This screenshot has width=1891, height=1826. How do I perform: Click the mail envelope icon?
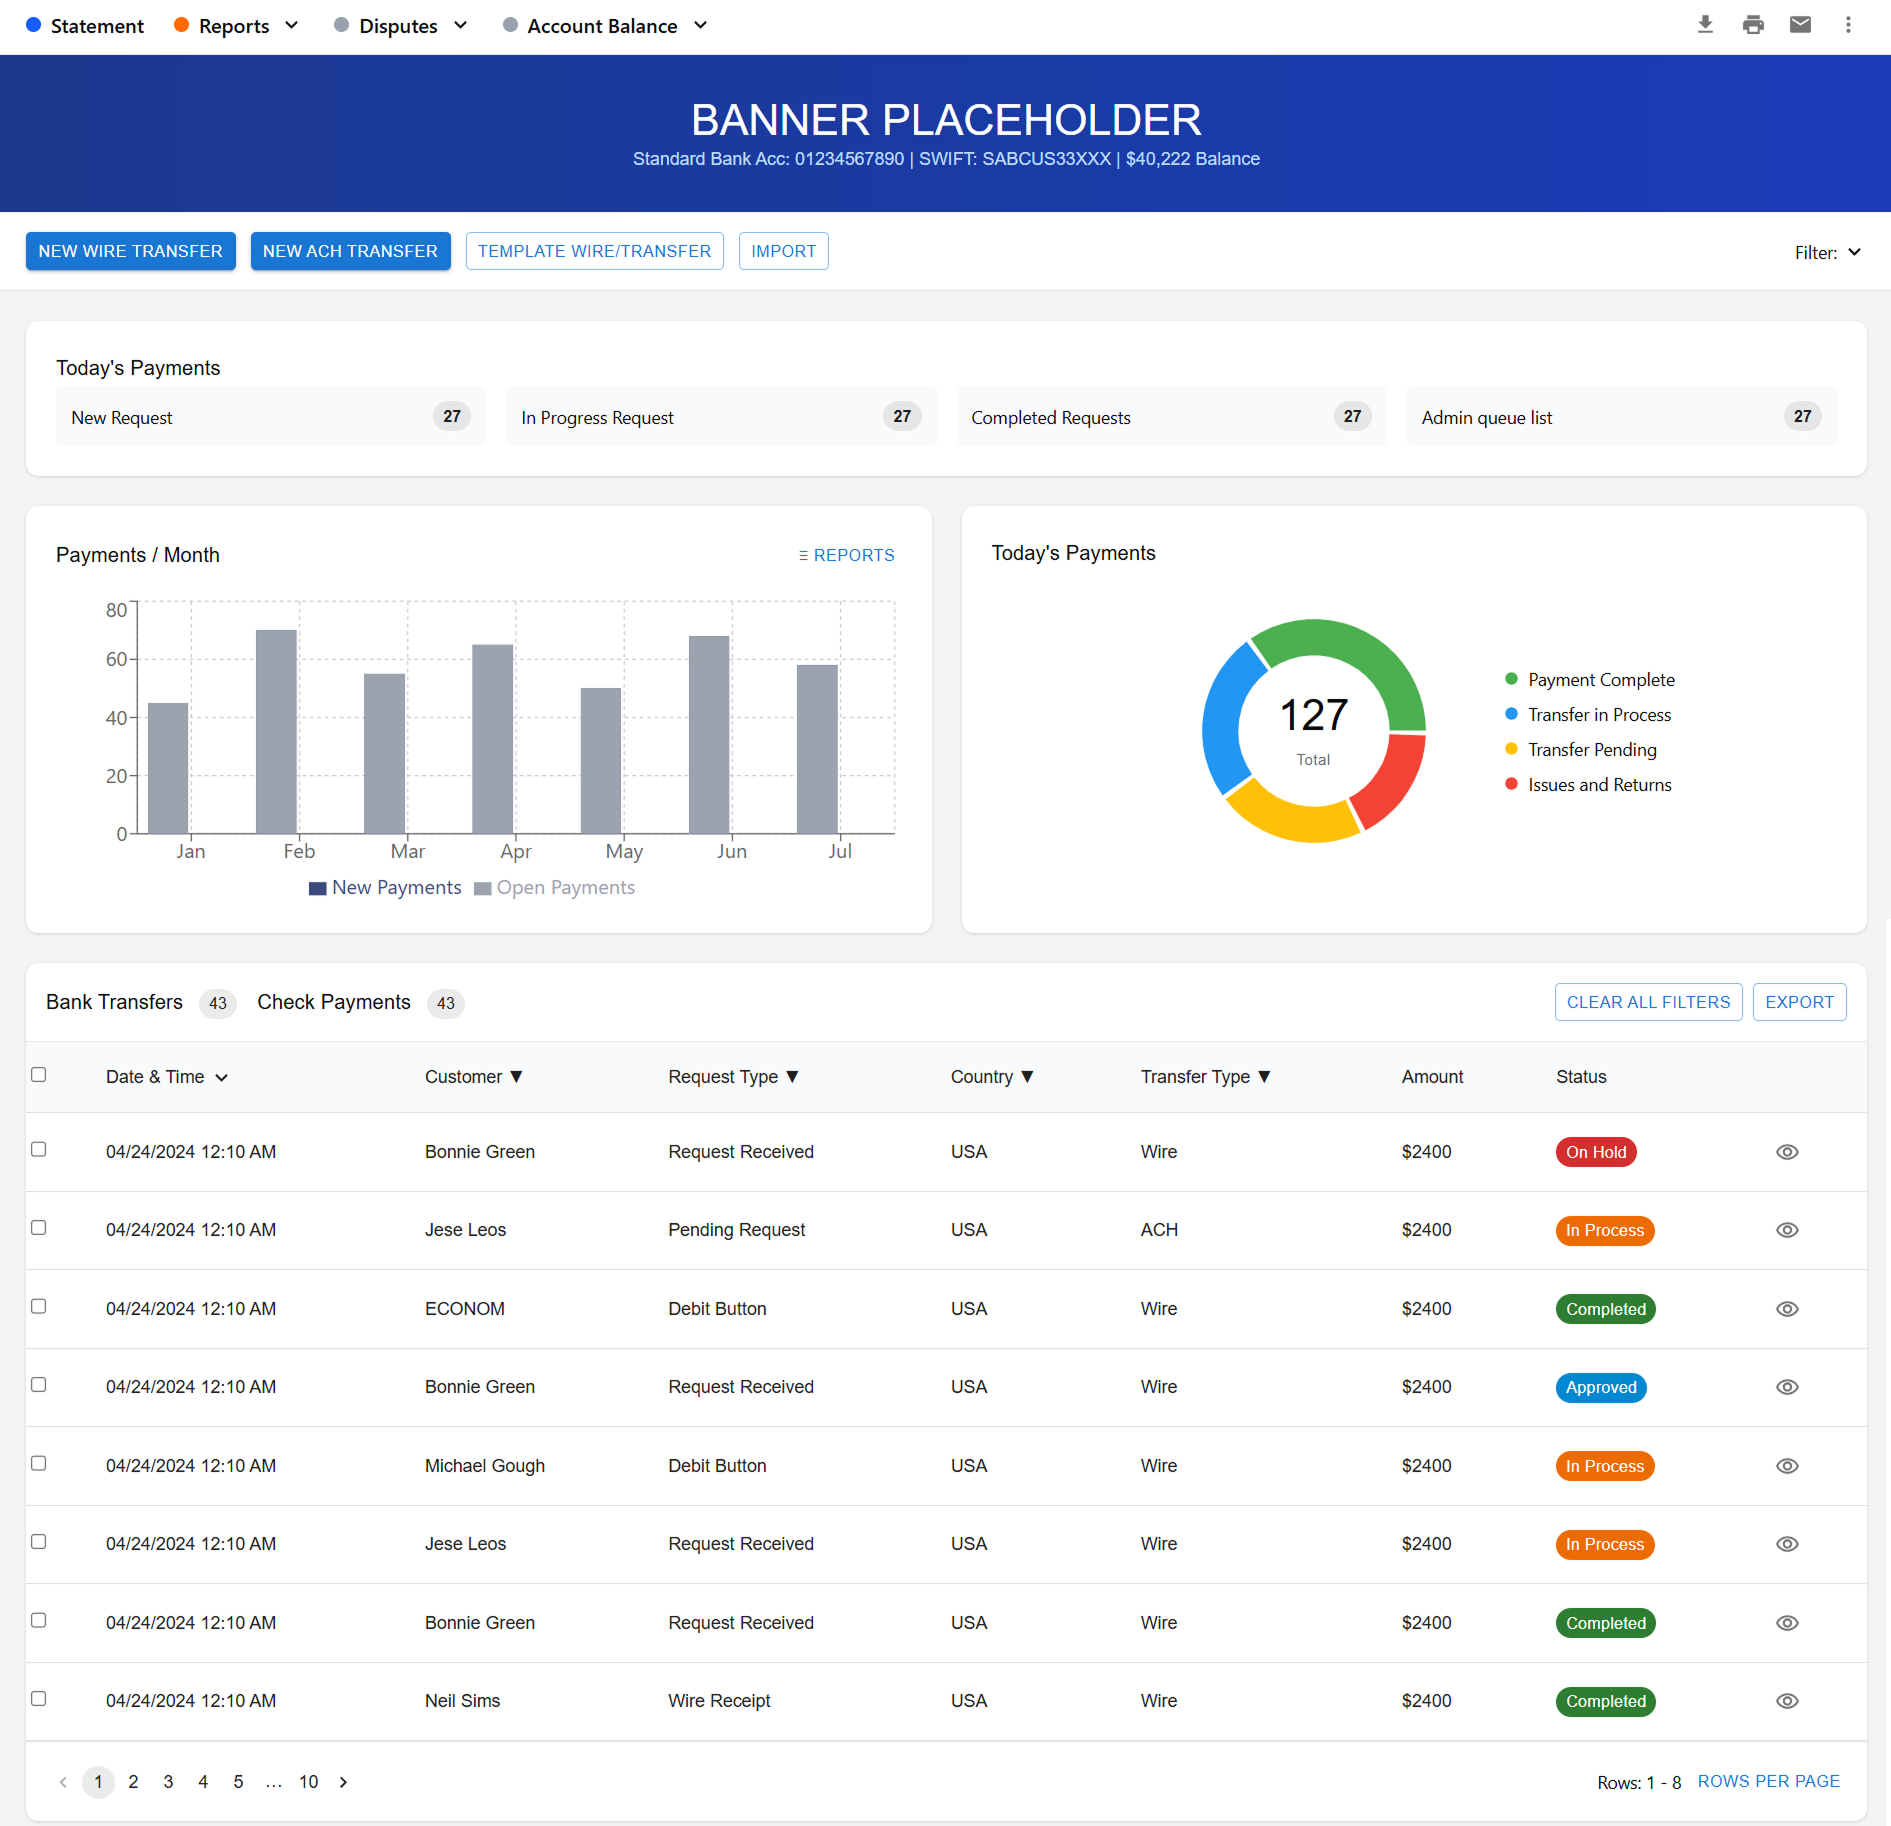pyautogui.click(x=1800, y=25)
